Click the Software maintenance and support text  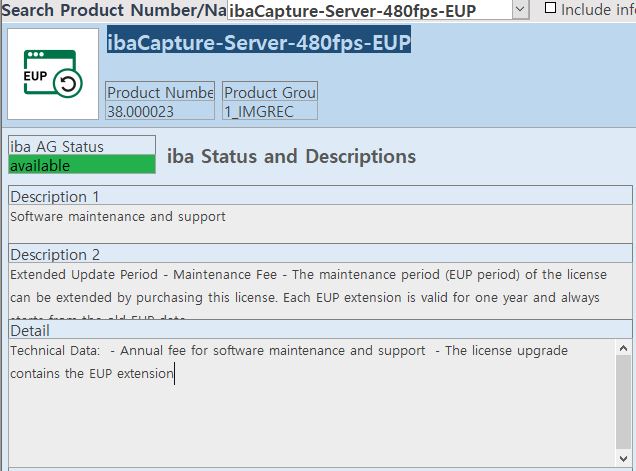point(118,216)
